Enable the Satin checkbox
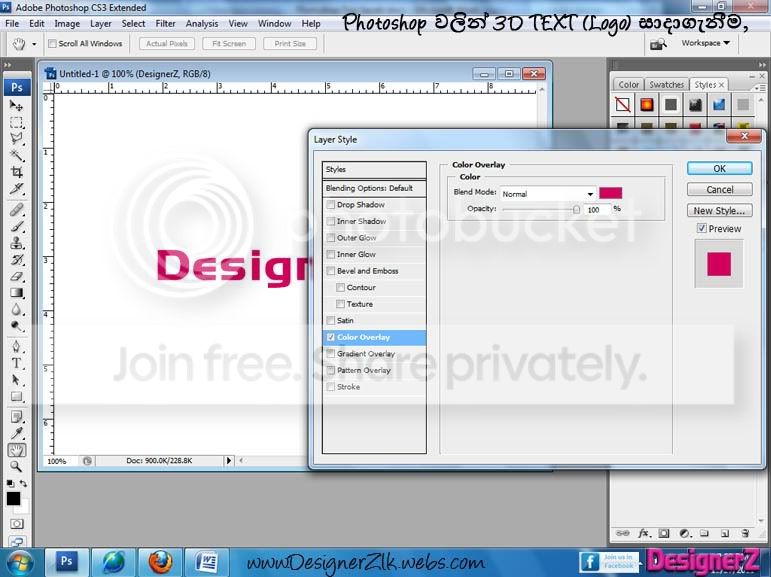 tap(331, 321)
